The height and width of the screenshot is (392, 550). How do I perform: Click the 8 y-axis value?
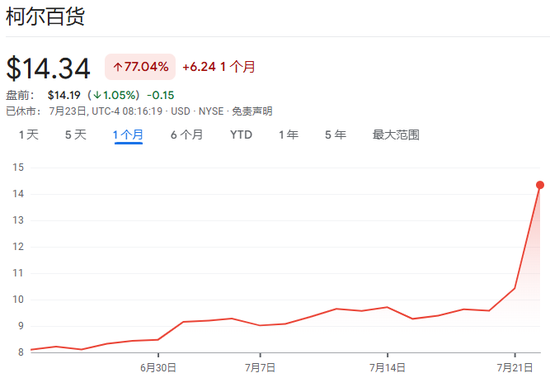click(21, 352)
